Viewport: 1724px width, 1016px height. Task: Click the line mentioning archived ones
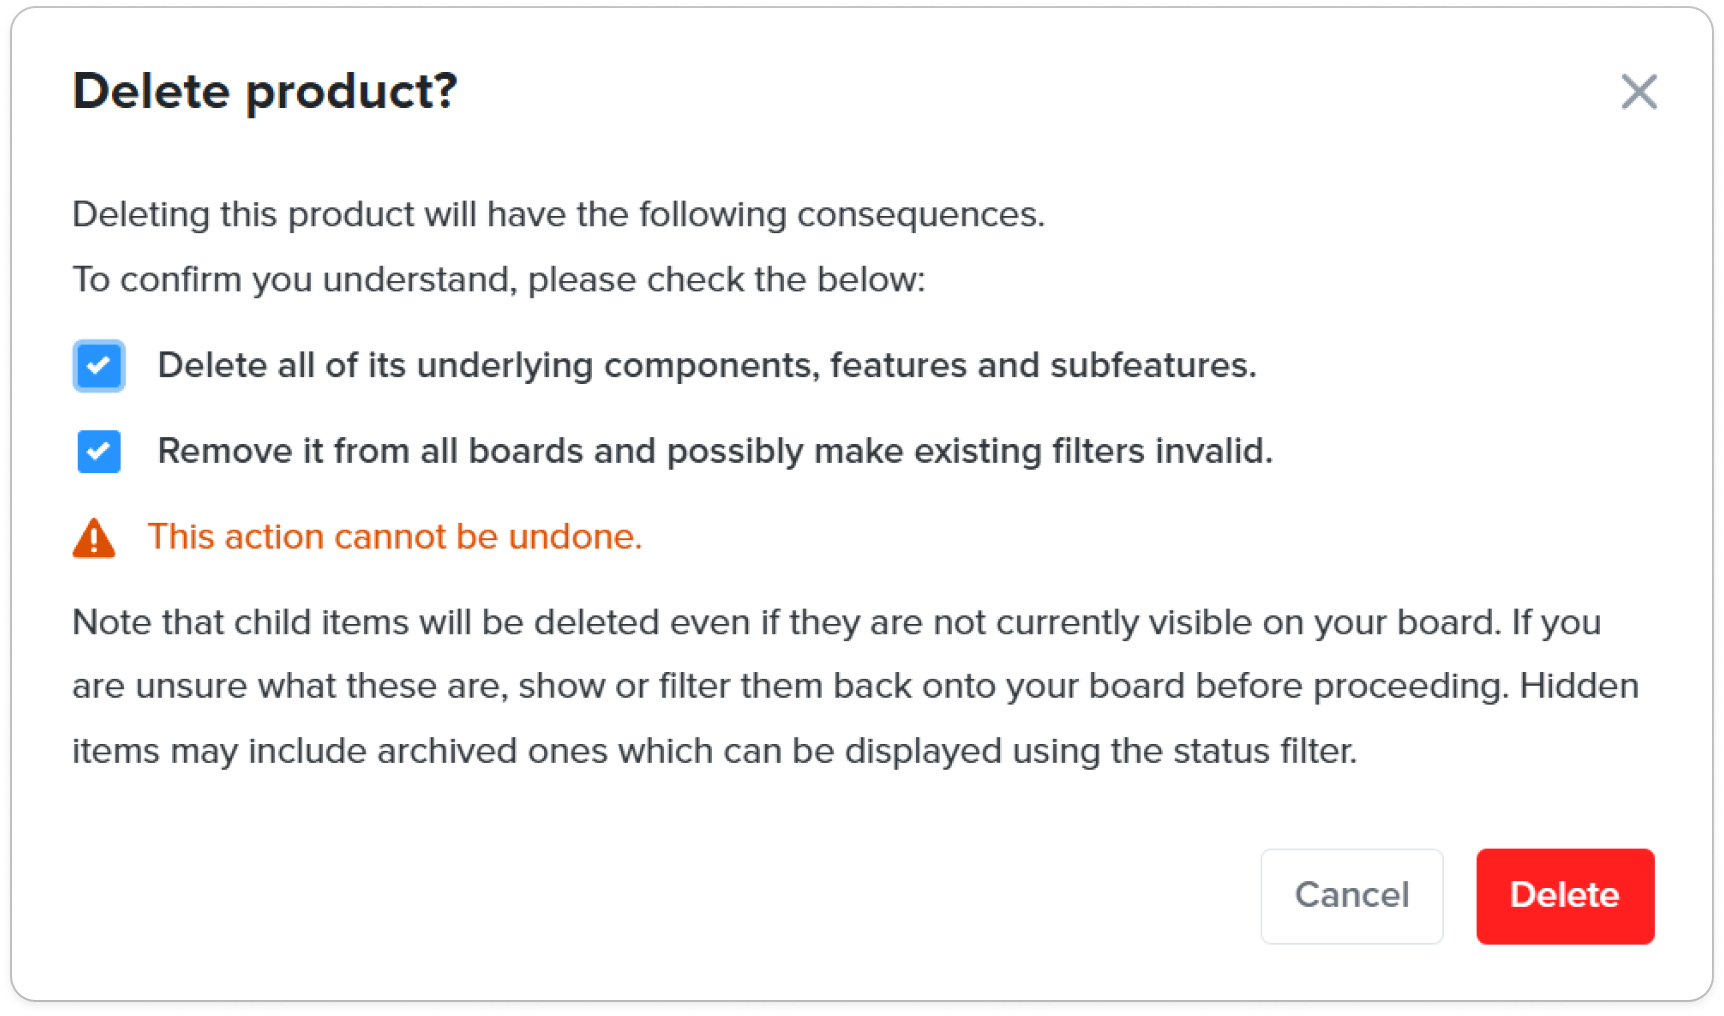click(714, 751)
